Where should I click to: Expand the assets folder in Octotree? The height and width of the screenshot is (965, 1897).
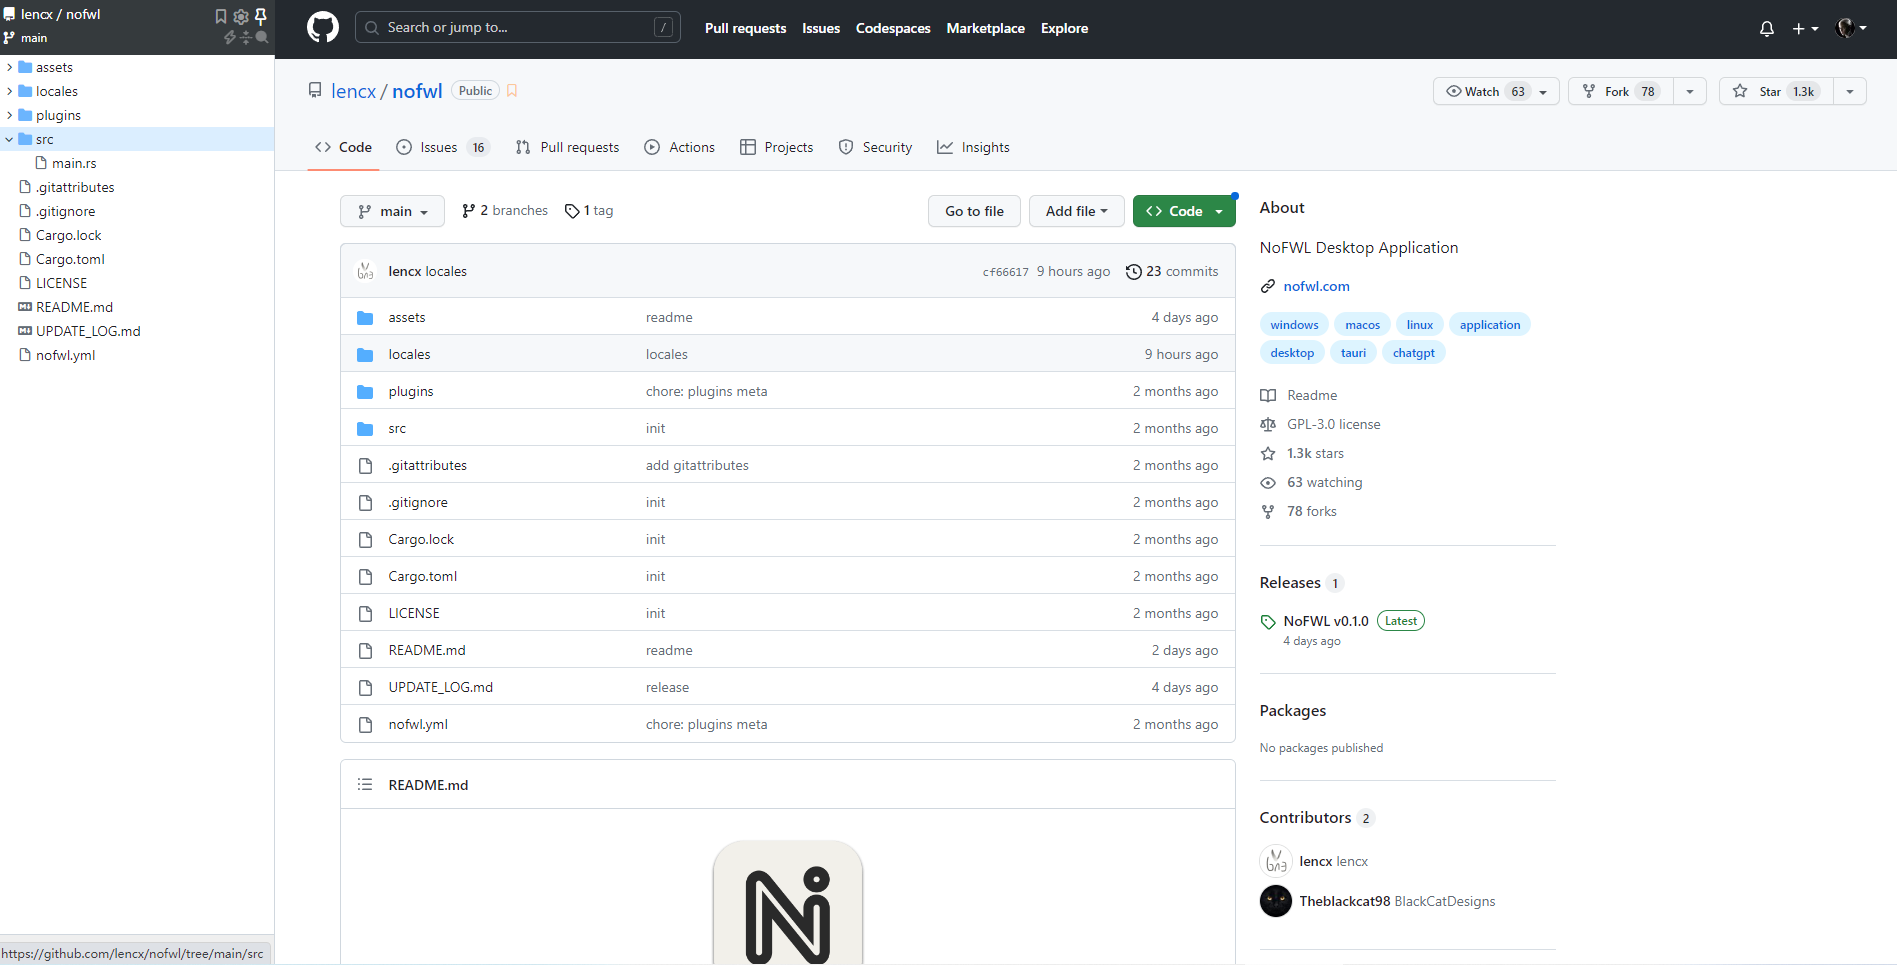point(10,67)
